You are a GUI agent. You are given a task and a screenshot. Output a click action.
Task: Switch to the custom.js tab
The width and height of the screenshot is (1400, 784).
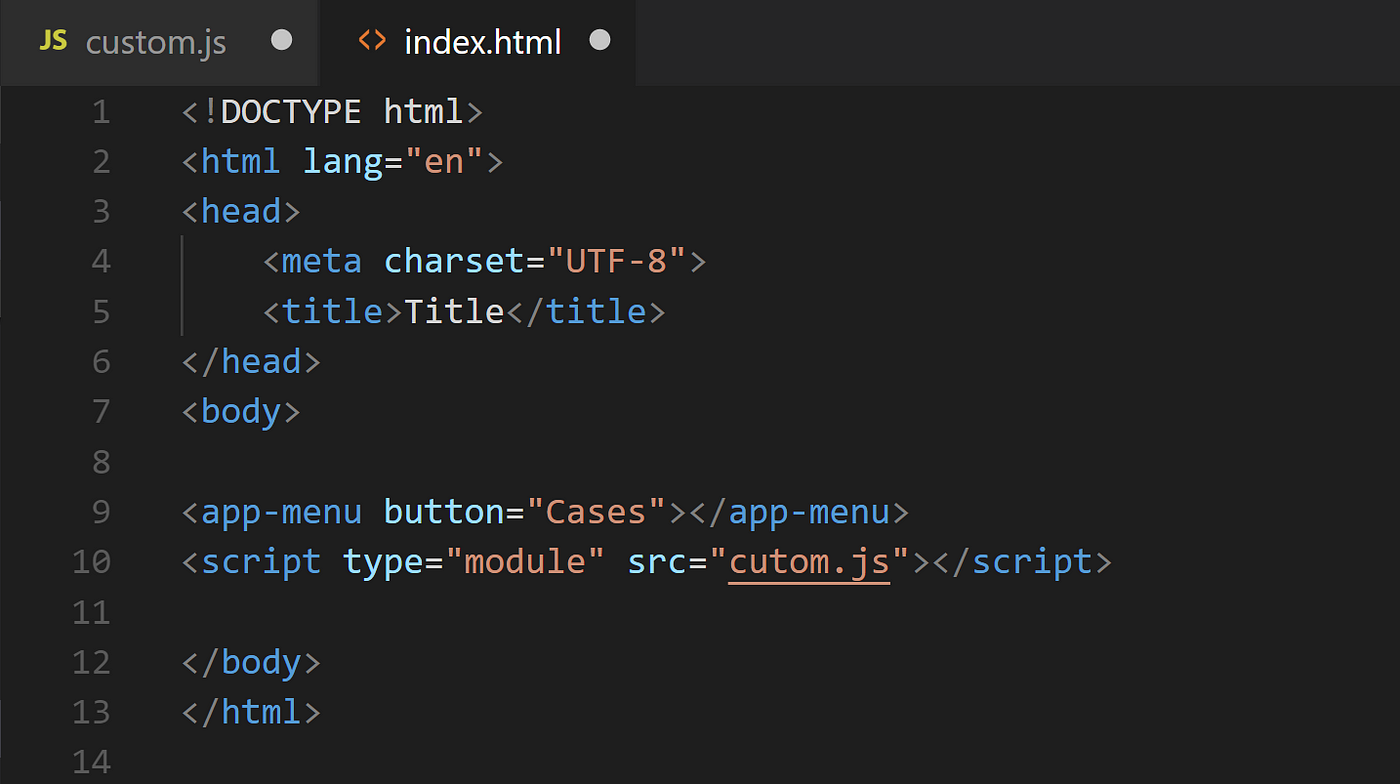(x=158, y=42)
